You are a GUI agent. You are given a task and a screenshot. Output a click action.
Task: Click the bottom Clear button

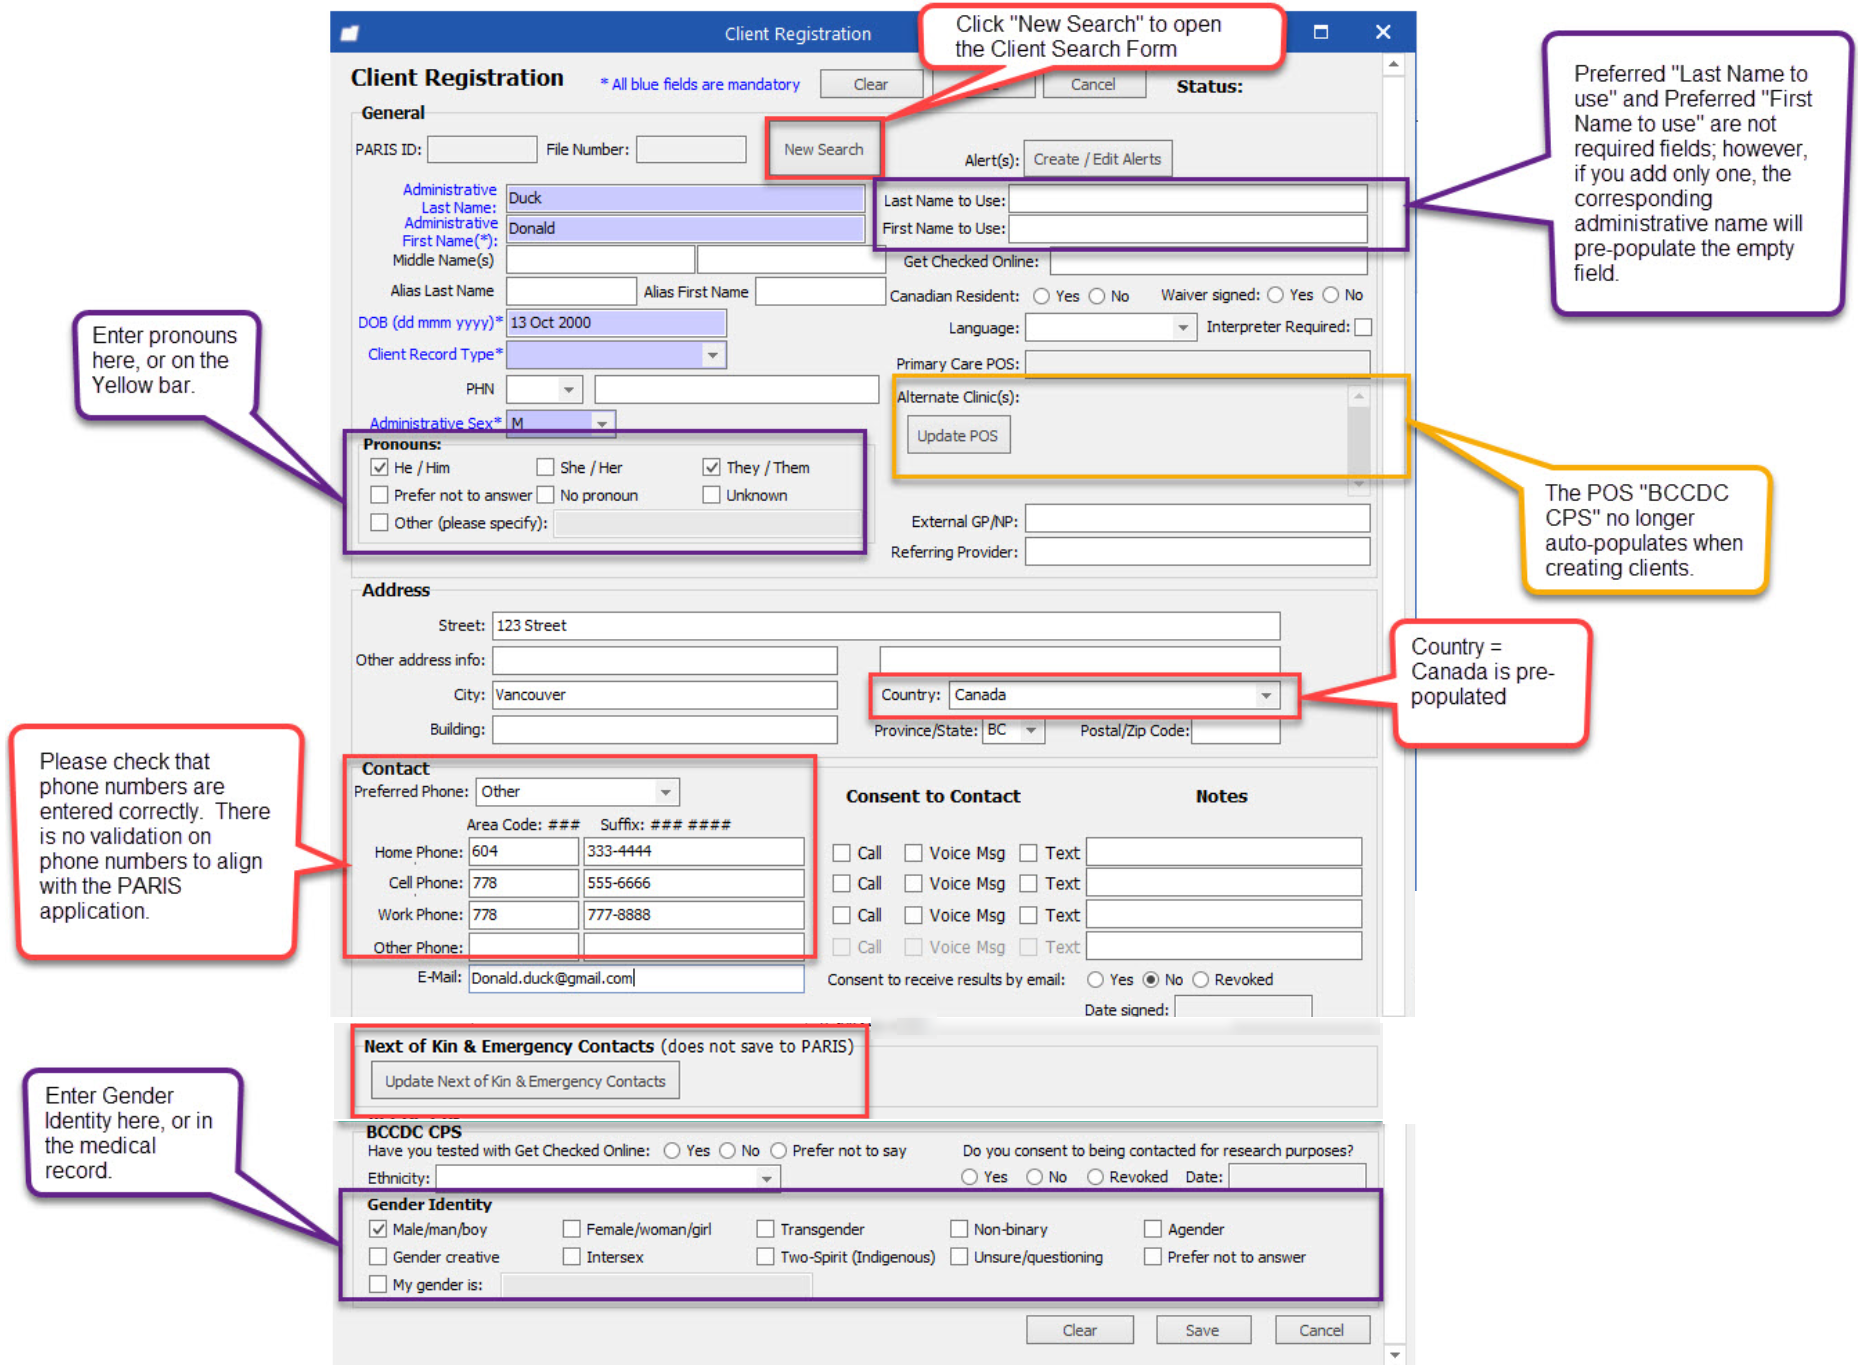[1079, 1330]
